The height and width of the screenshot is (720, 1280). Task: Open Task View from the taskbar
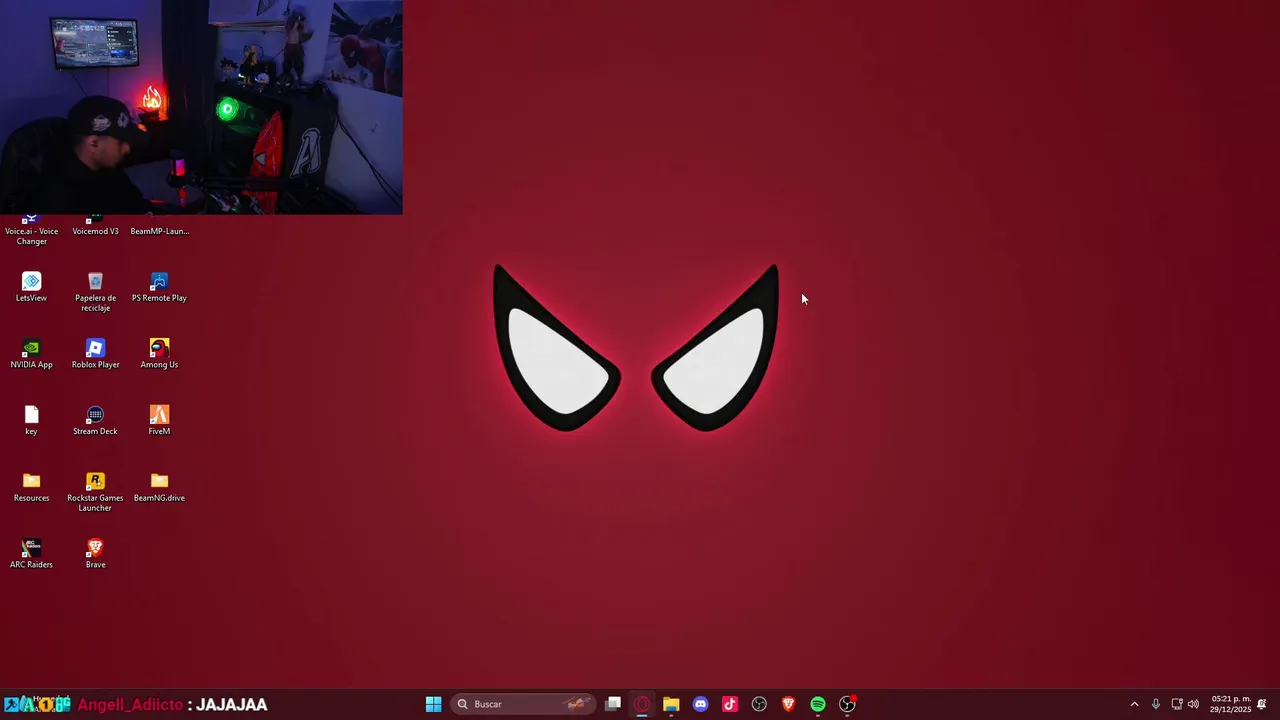click(613, 704)
